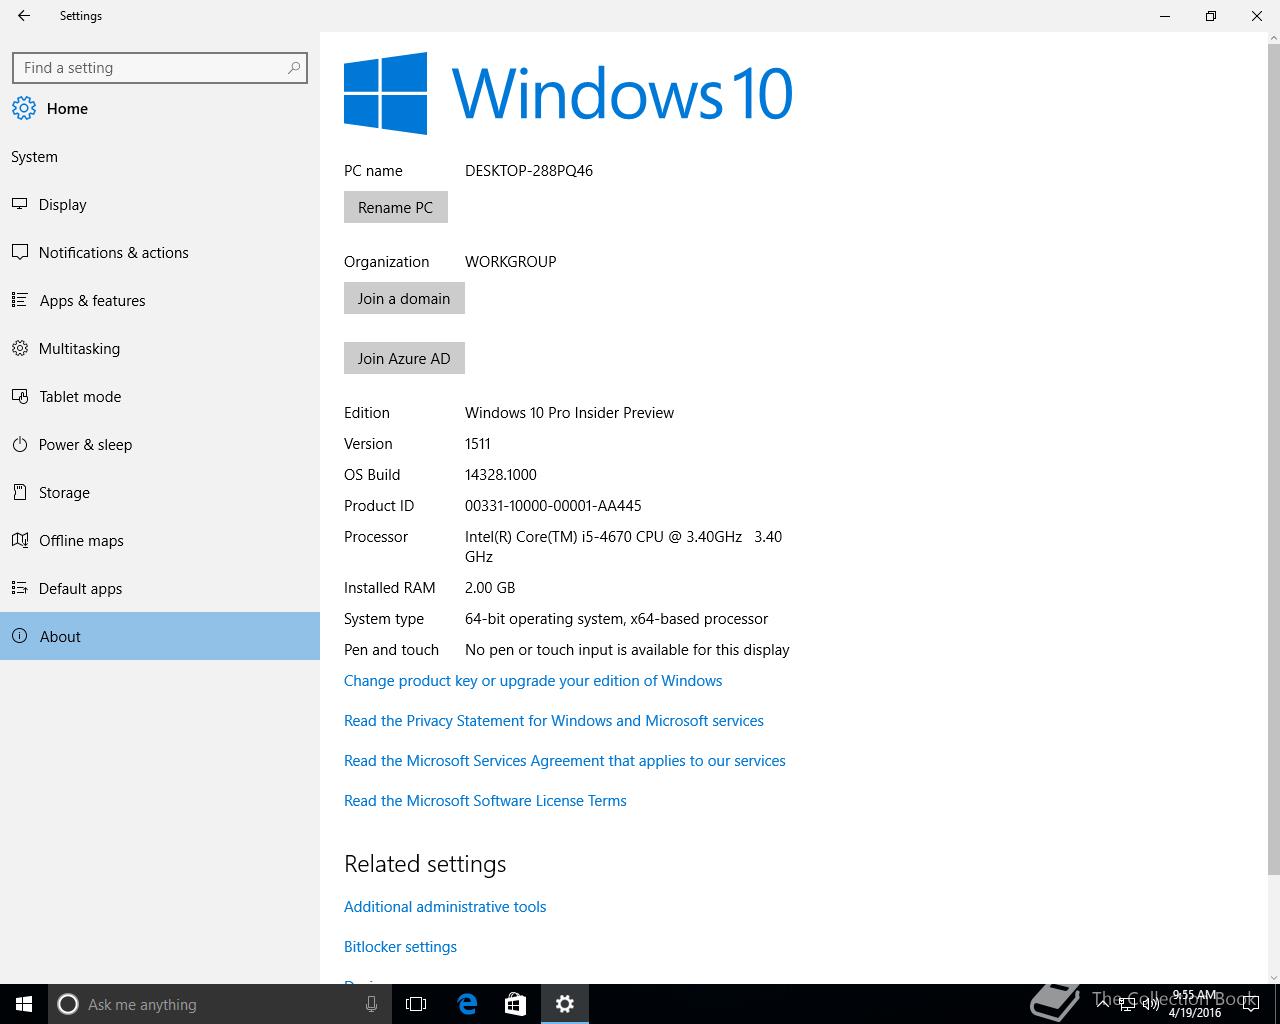The width and height of the screenshot is (1280, 1024).
Task: Open Bitlocker settings link
Action: coord(400,947)
